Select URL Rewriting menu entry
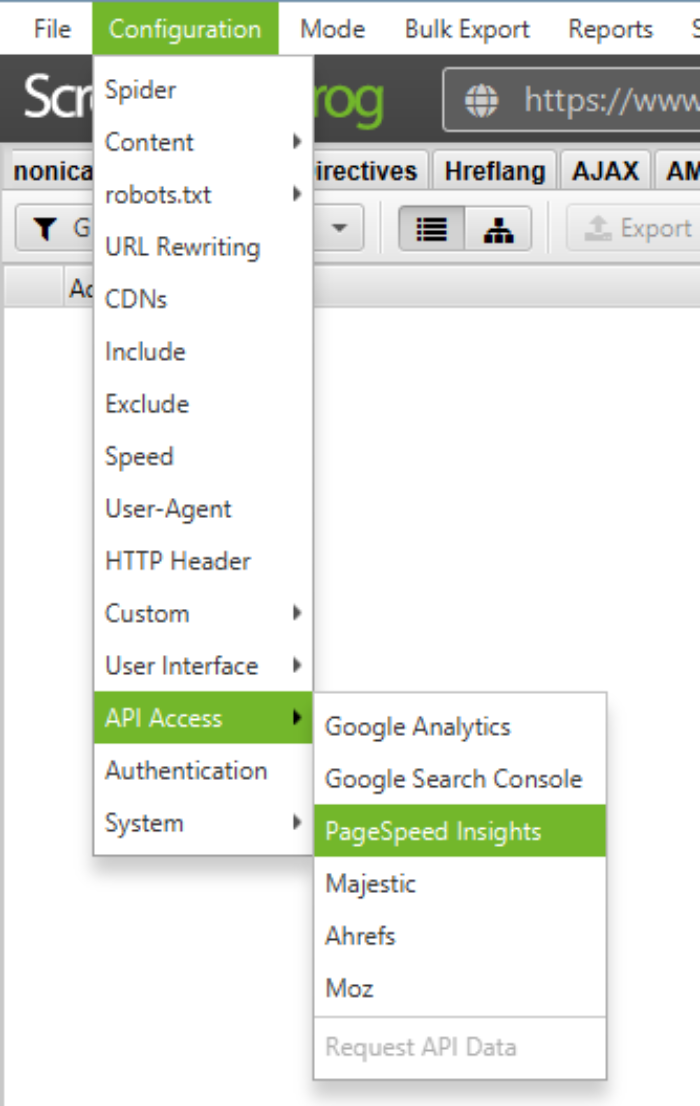 [183, 247]
